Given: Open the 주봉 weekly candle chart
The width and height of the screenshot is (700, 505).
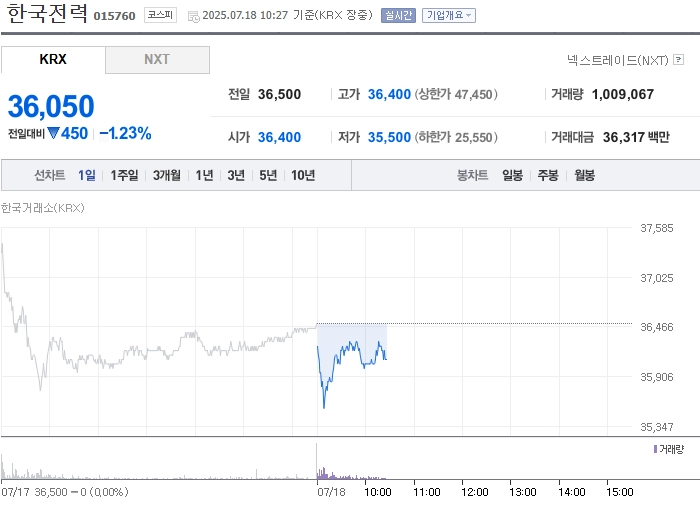Looking at the screenshot, I should click(548, 175).
